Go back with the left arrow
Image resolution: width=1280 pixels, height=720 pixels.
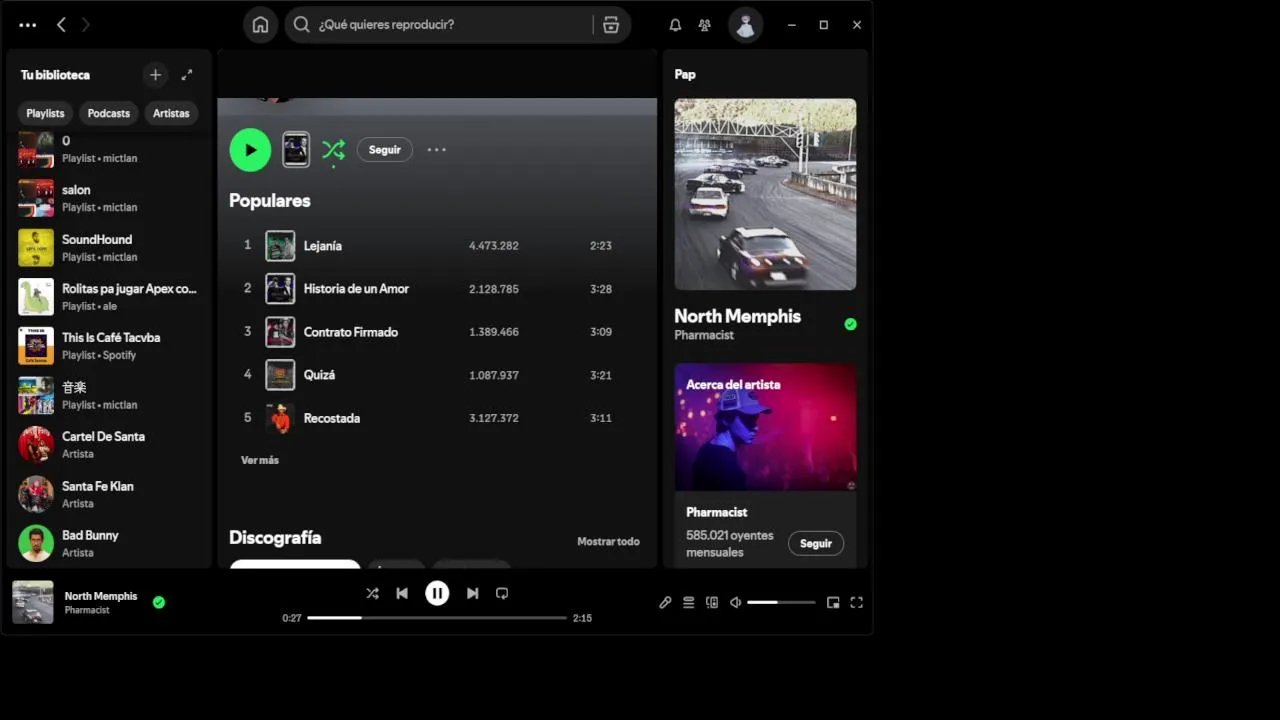[x=61, y=25]
